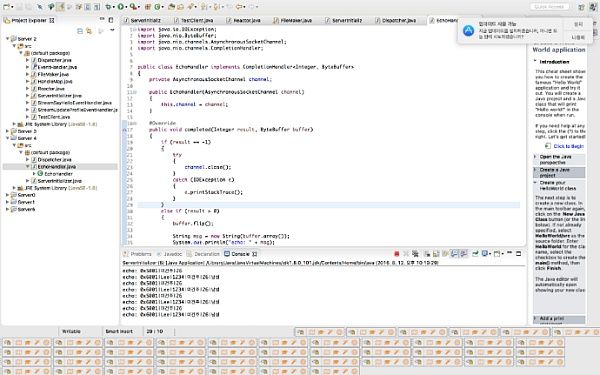Click the lower Later (나중에) notification button

pos(578,38)
